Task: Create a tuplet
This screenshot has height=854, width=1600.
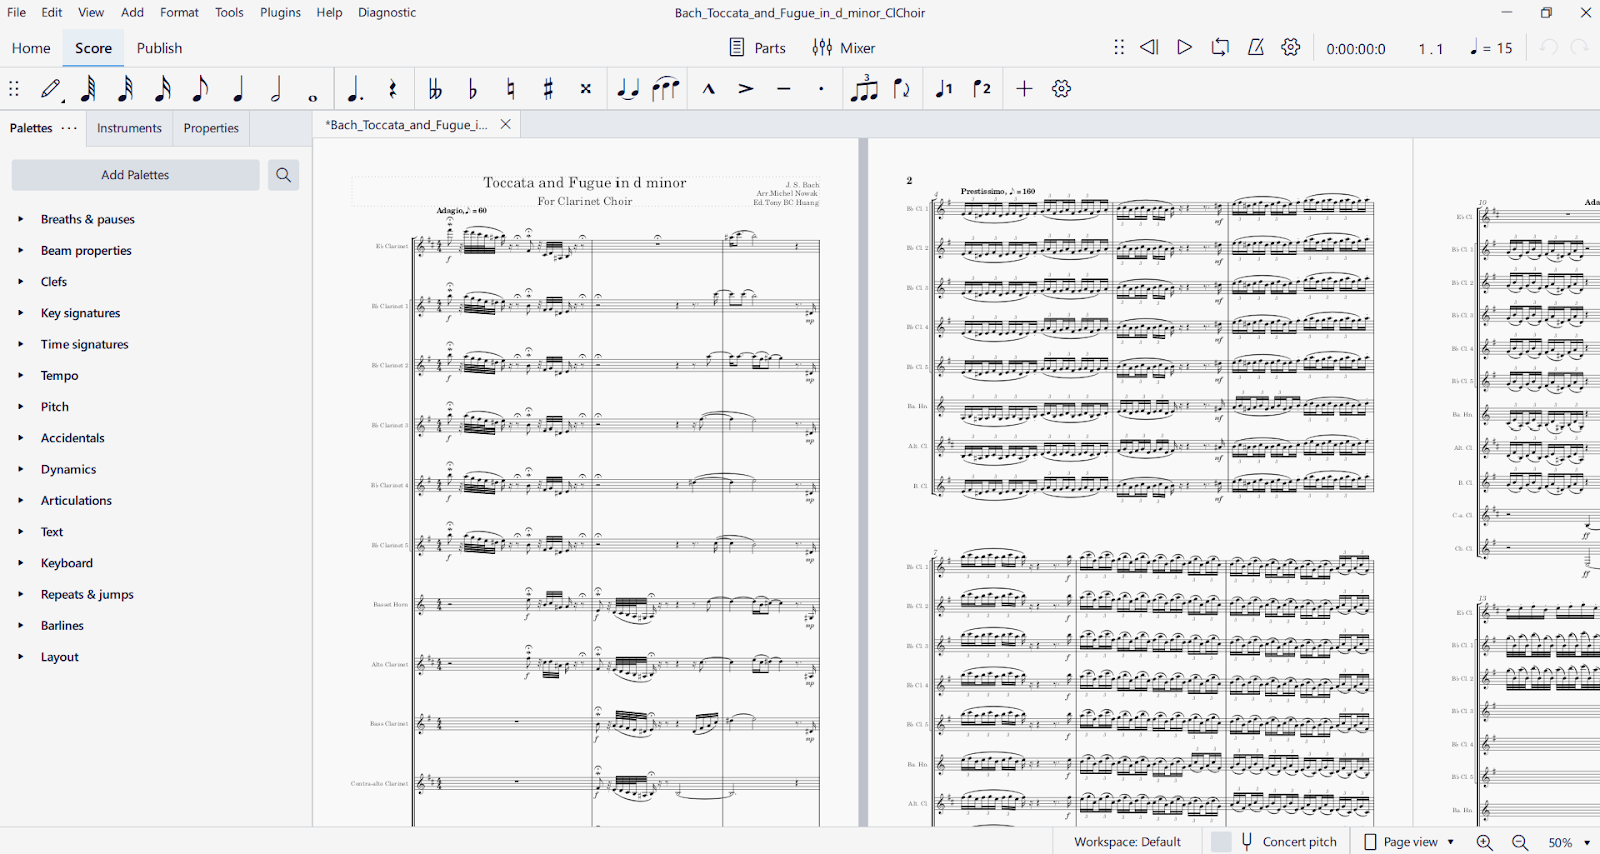Action: pyautogui.click(x=864, y=88)
